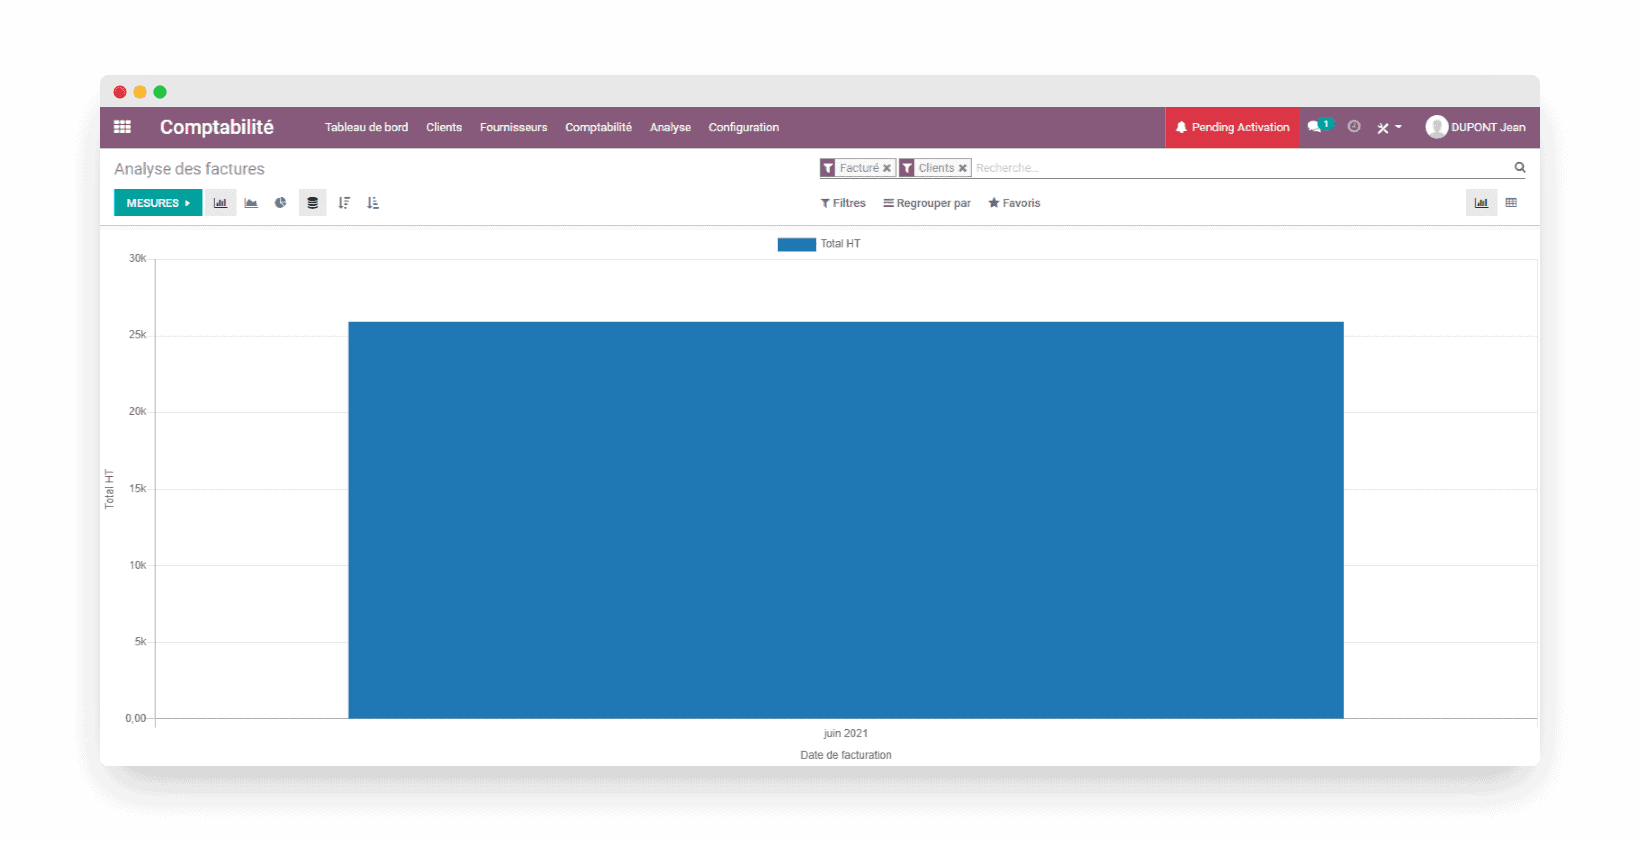Focus the Recherche search field
This screenshot has height=841, width=1640.
pos(1240,168)
